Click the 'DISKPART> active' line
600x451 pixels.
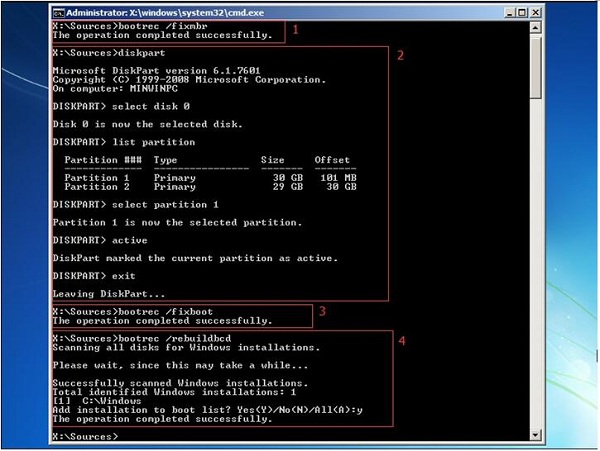tap(100, 240)
